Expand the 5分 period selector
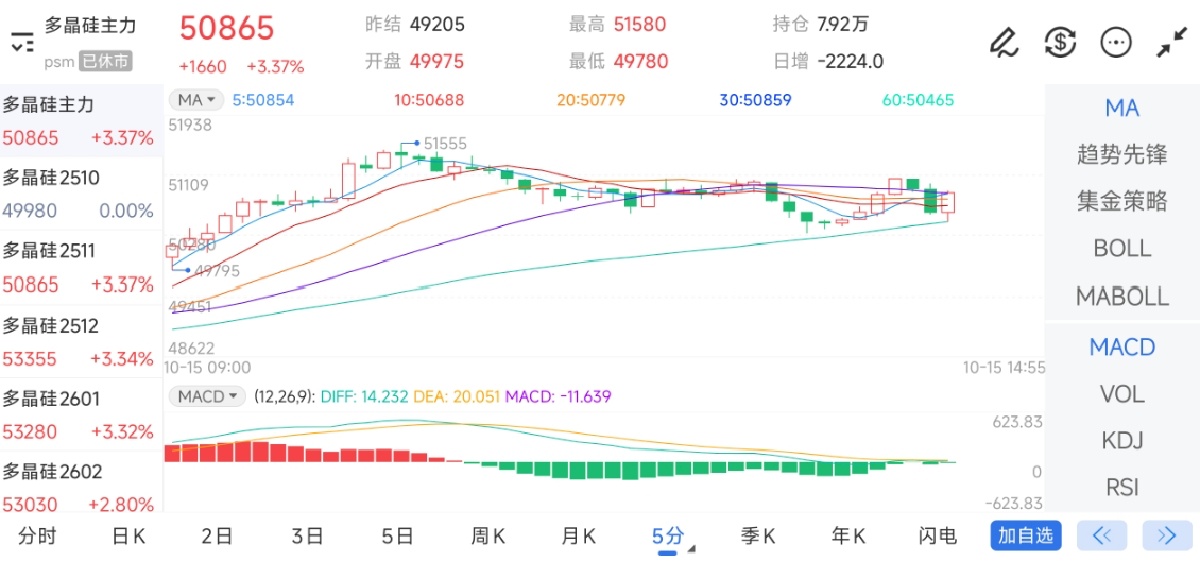Viewport: 1200px width, 573px height. click(673, 536)
